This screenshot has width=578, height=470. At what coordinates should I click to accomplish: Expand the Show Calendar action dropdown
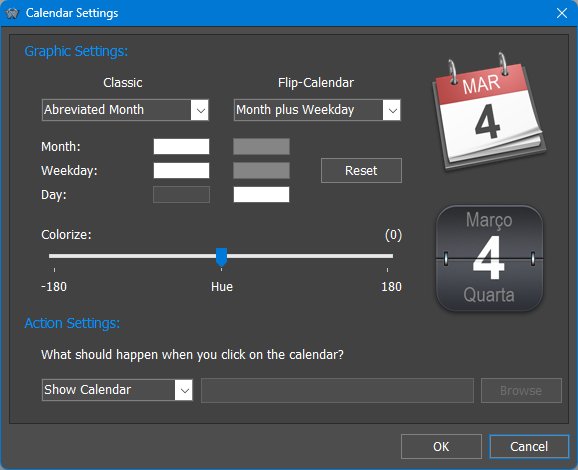pos(184,390)
